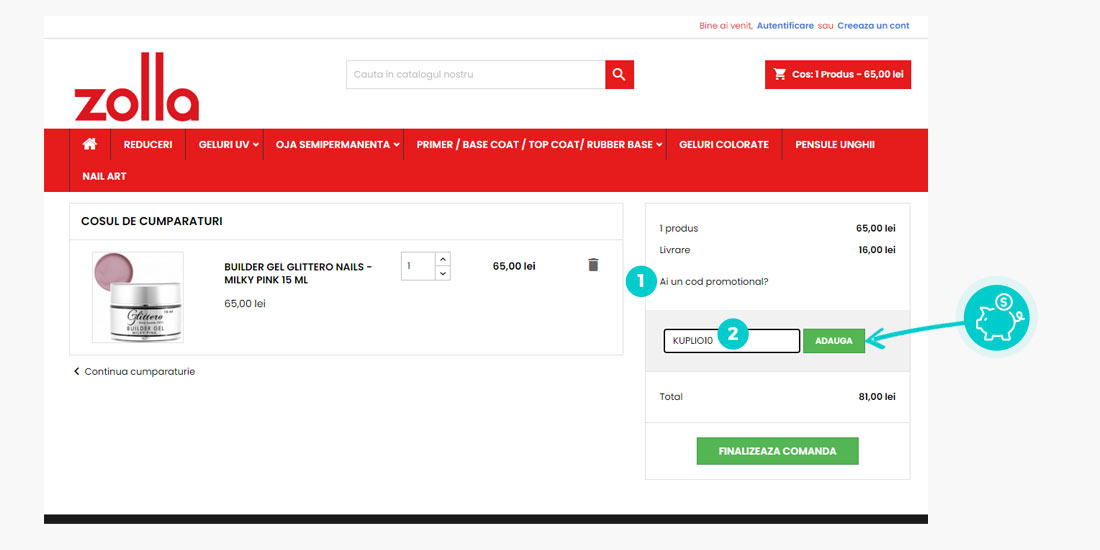Open the shopping cart summary button
Viewport: 1100px width, 550px height.
tap(838, 75)
